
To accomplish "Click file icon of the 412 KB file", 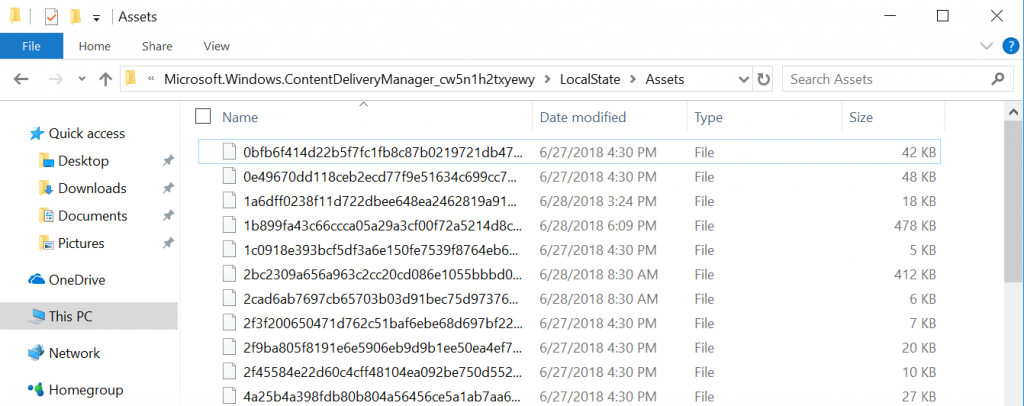I will [x=228, y=274].
